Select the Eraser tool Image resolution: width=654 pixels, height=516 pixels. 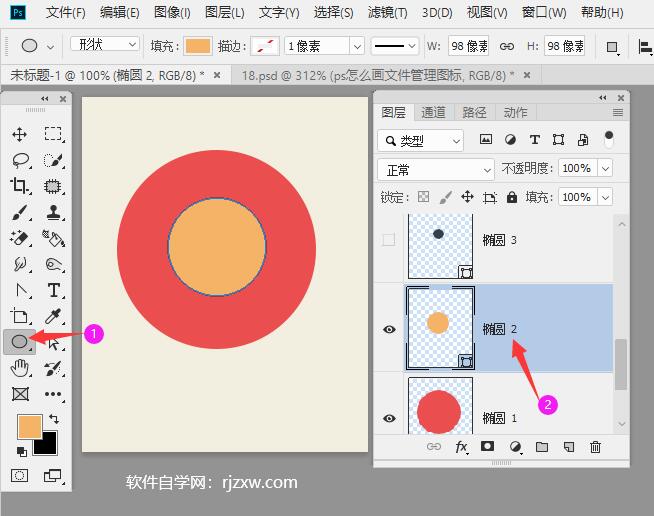tap(20, 238)
